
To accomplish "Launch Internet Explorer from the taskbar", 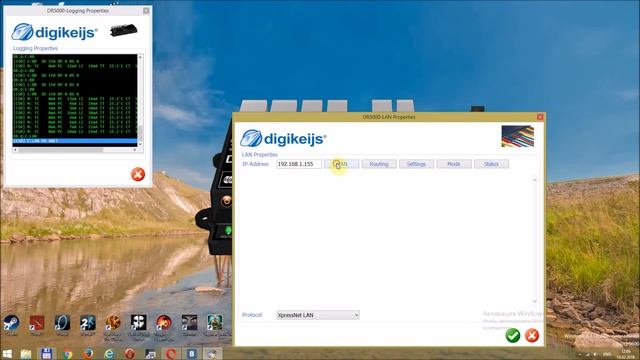I will pyautogui.click(x=109, y=353).
